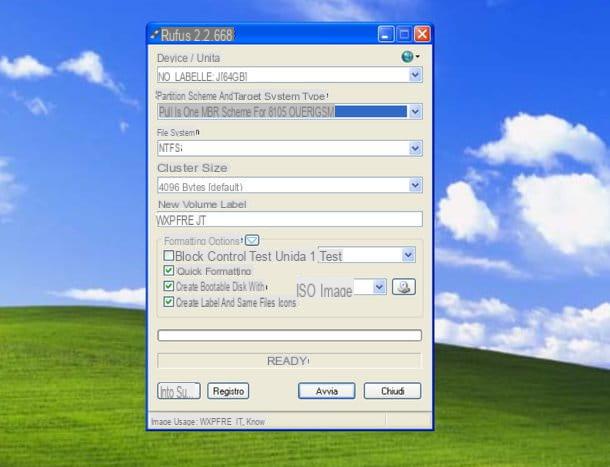The height and width of the screenshot is (467, 610).
Task: Open the globe language menu icon
Action: tap(410, 57)
